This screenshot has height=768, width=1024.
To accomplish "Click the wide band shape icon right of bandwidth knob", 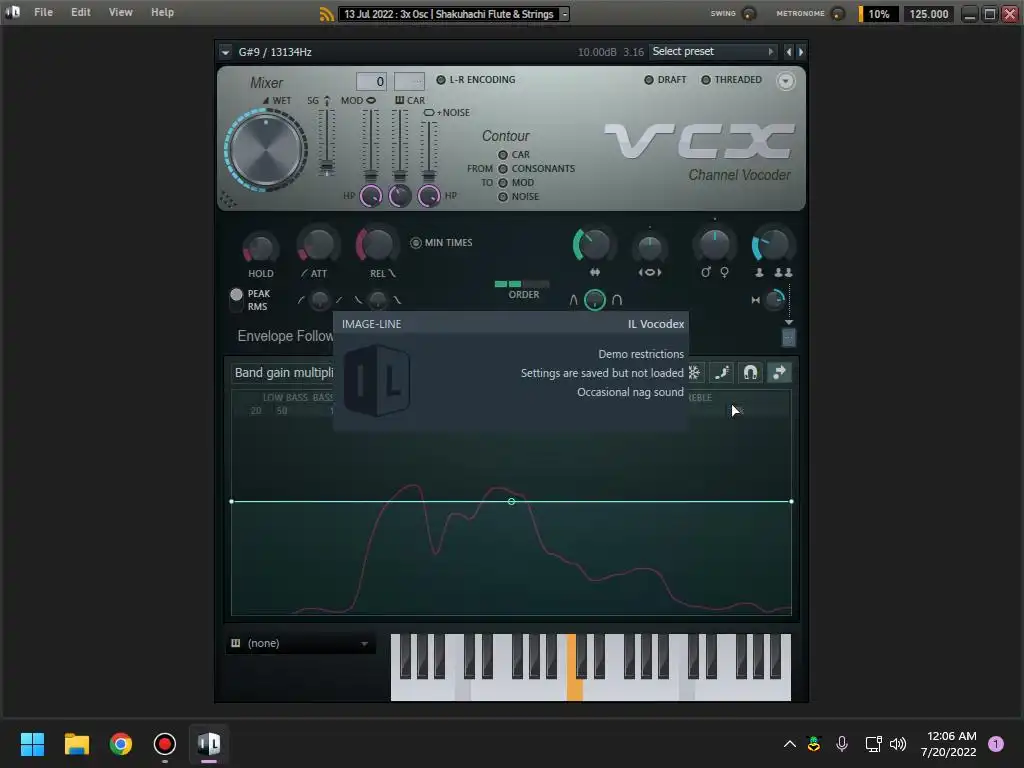I will pyautogui.click(x=616, y=300).
